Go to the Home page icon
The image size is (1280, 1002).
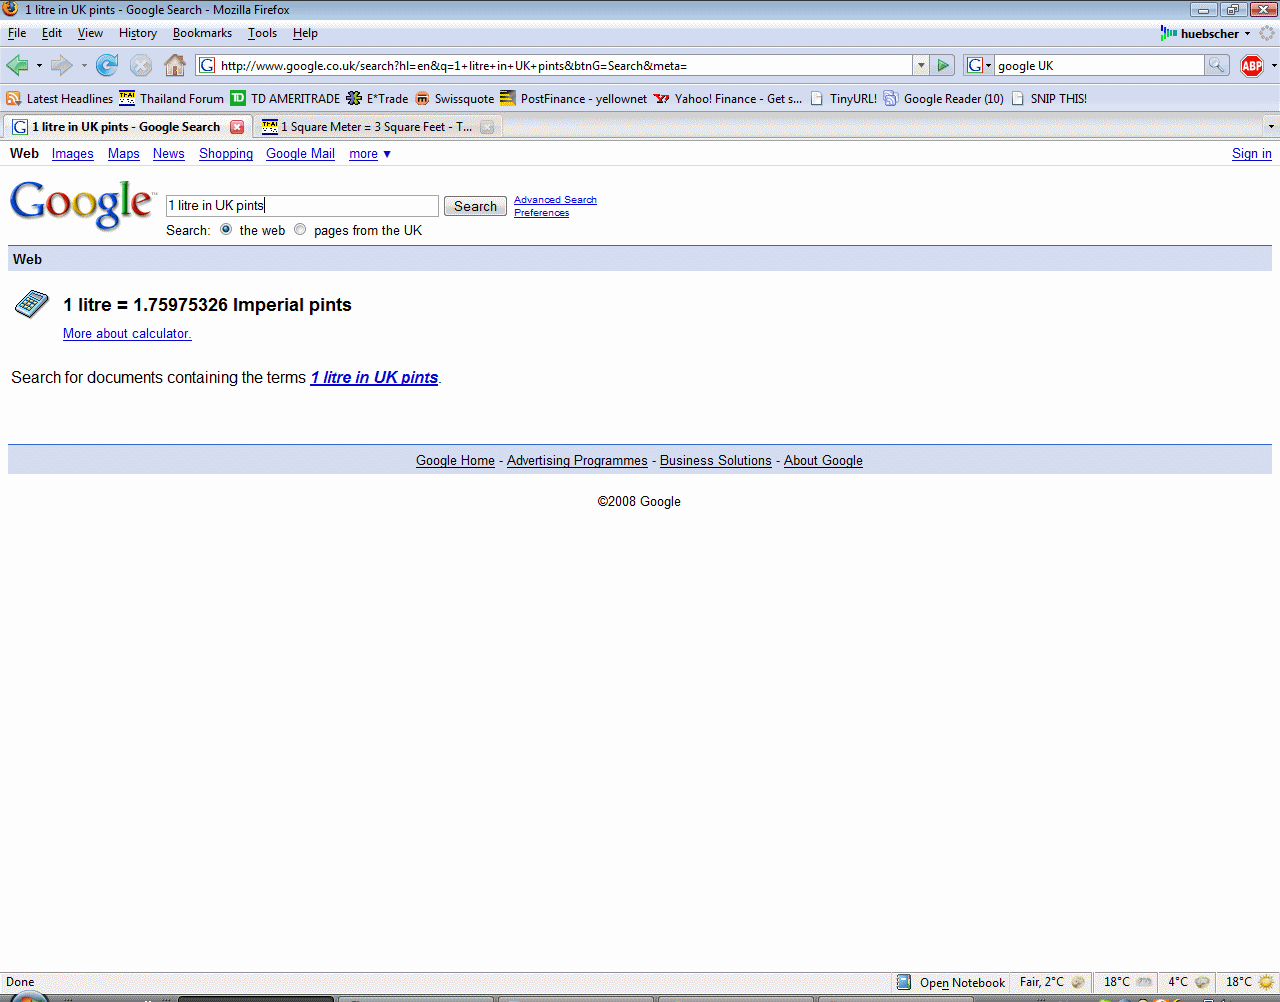(175, 65)
